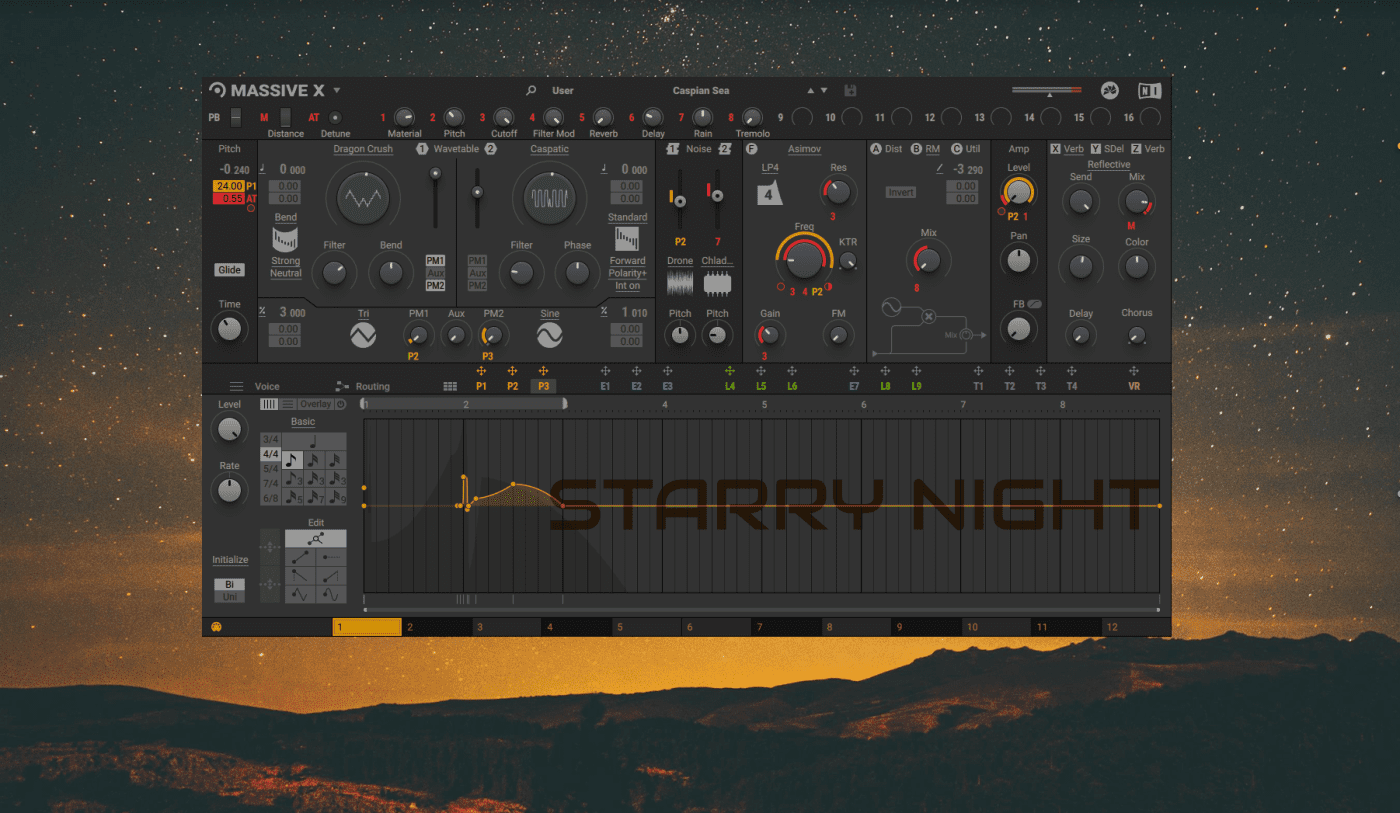Screen dimensions: 1400x813
Task: Click the Voice panel hamburger icon
Action: click(236, 386)
